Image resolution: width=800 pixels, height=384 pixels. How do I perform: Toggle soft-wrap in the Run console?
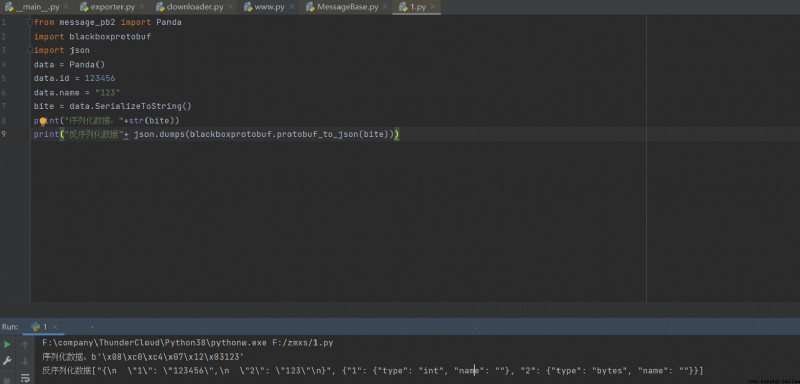click(25, 378)
